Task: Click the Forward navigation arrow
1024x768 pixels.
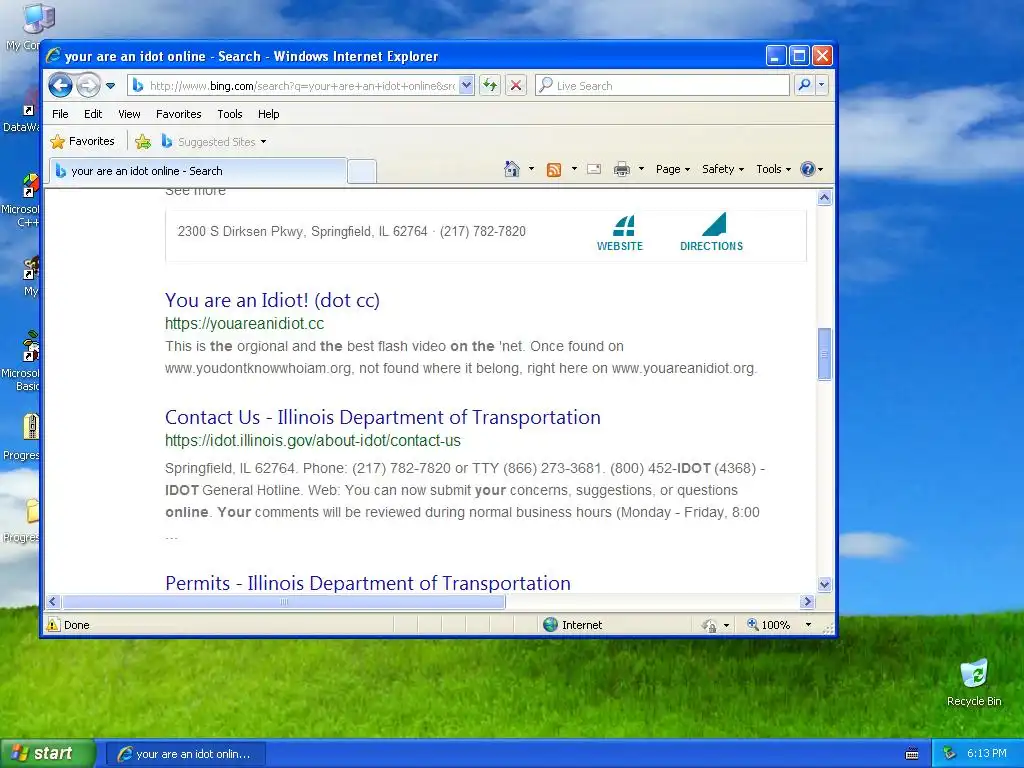Action: click(88, 85)
